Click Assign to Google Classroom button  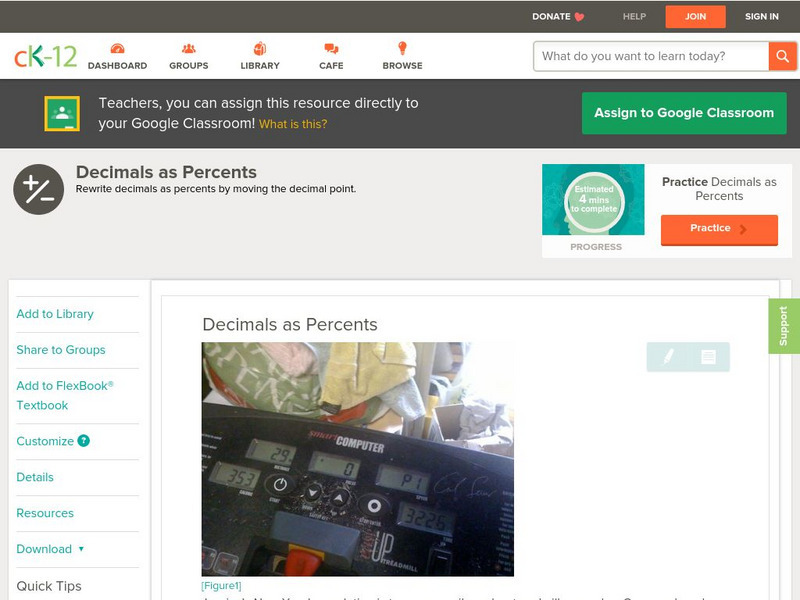(x=684, y=113)
